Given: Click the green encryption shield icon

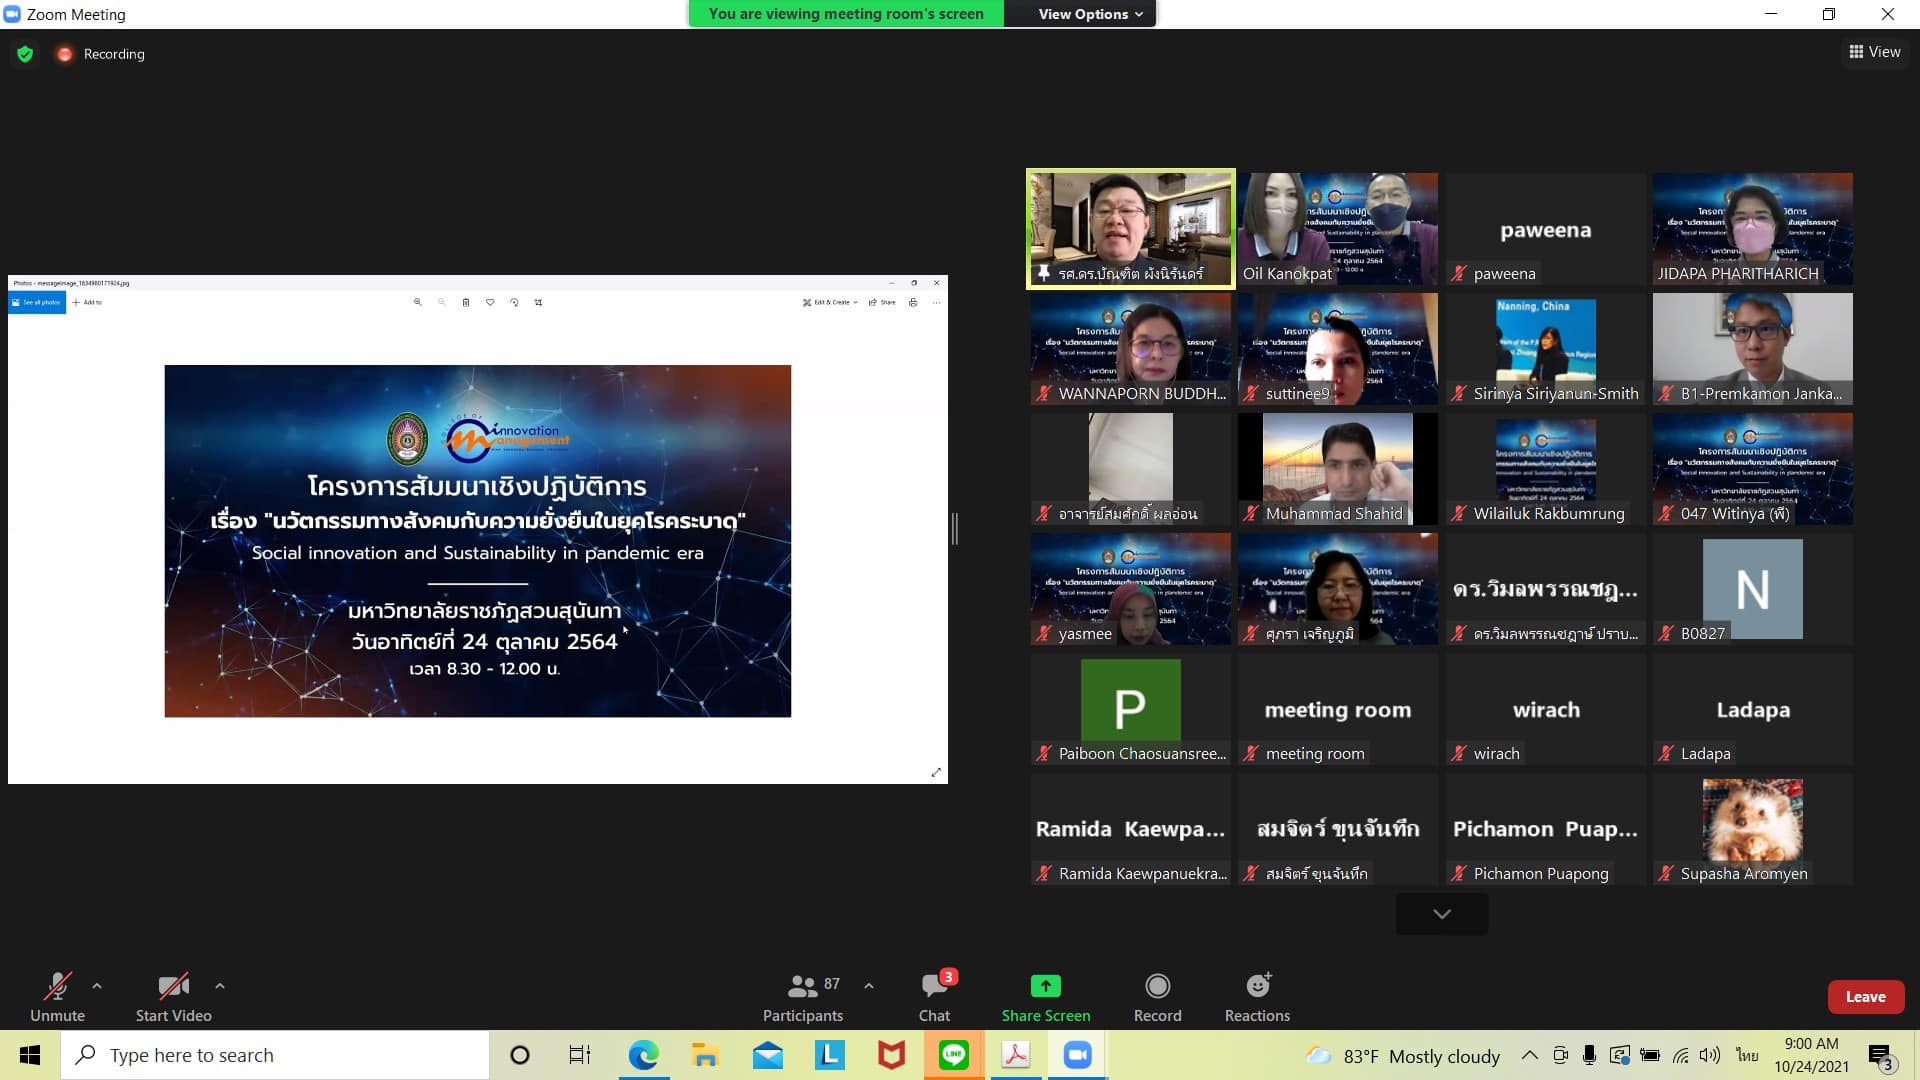Looking at the screenshot, I should coord(25,54).
